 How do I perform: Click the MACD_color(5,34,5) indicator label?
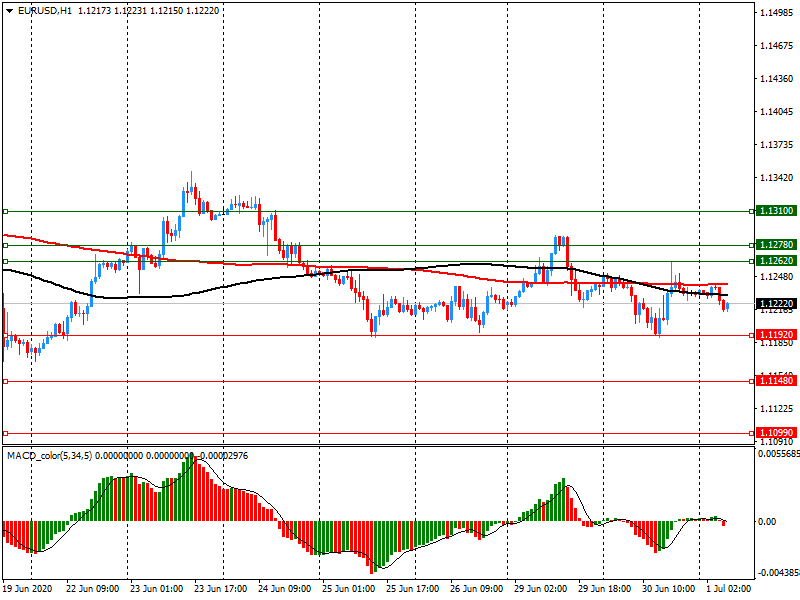tap(49, 456)
